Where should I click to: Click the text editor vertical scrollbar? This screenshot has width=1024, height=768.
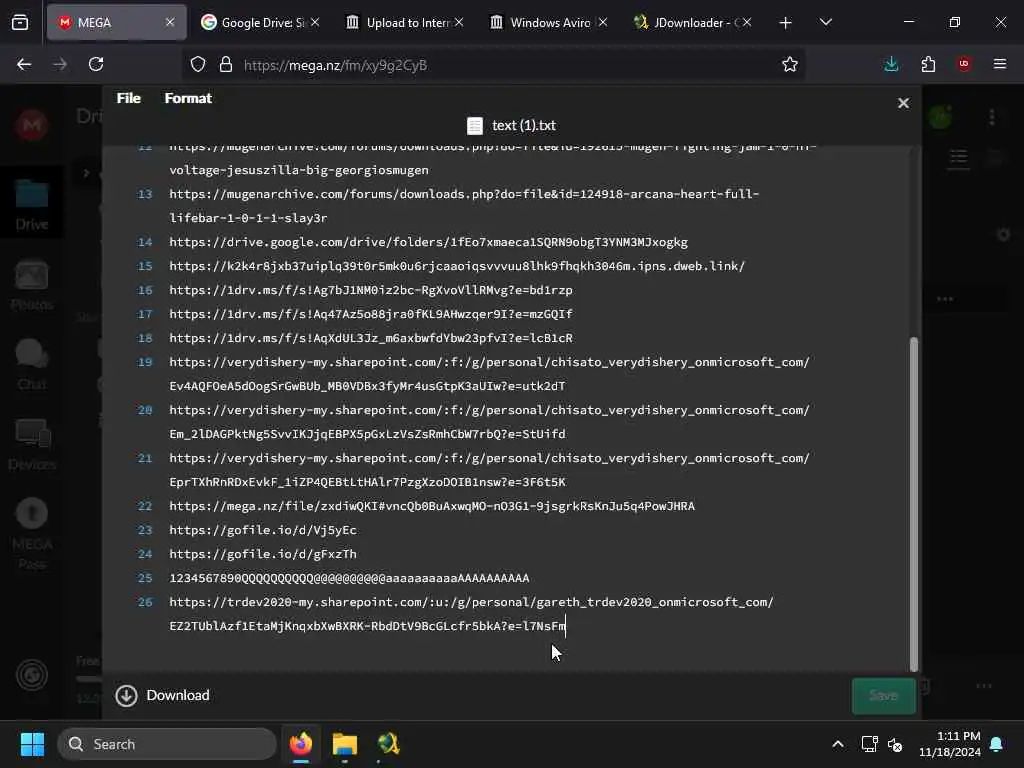[x=914, y=503]
